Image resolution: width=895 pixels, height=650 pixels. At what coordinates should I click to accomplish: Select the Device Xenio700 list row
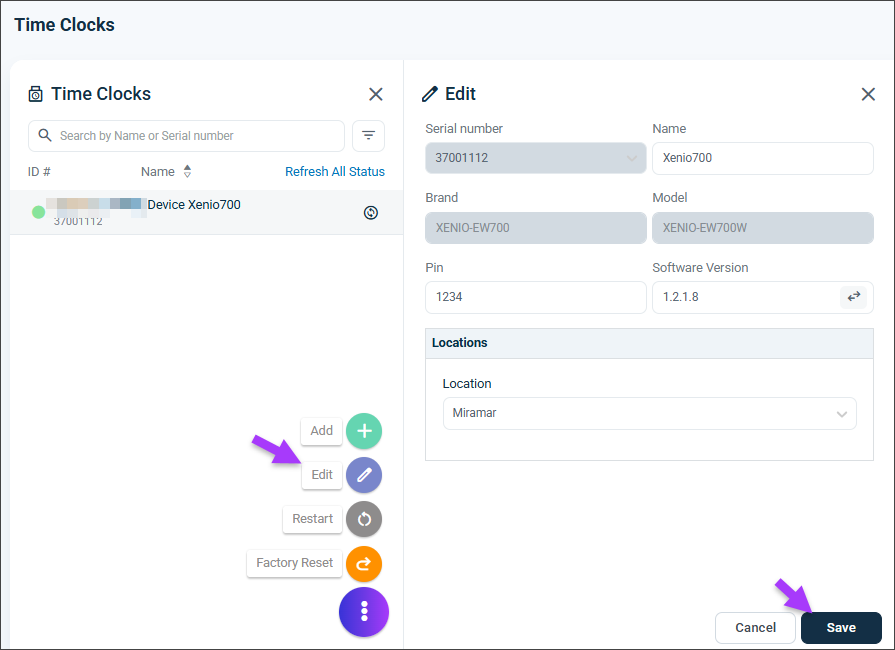click(x=207, y=212)
